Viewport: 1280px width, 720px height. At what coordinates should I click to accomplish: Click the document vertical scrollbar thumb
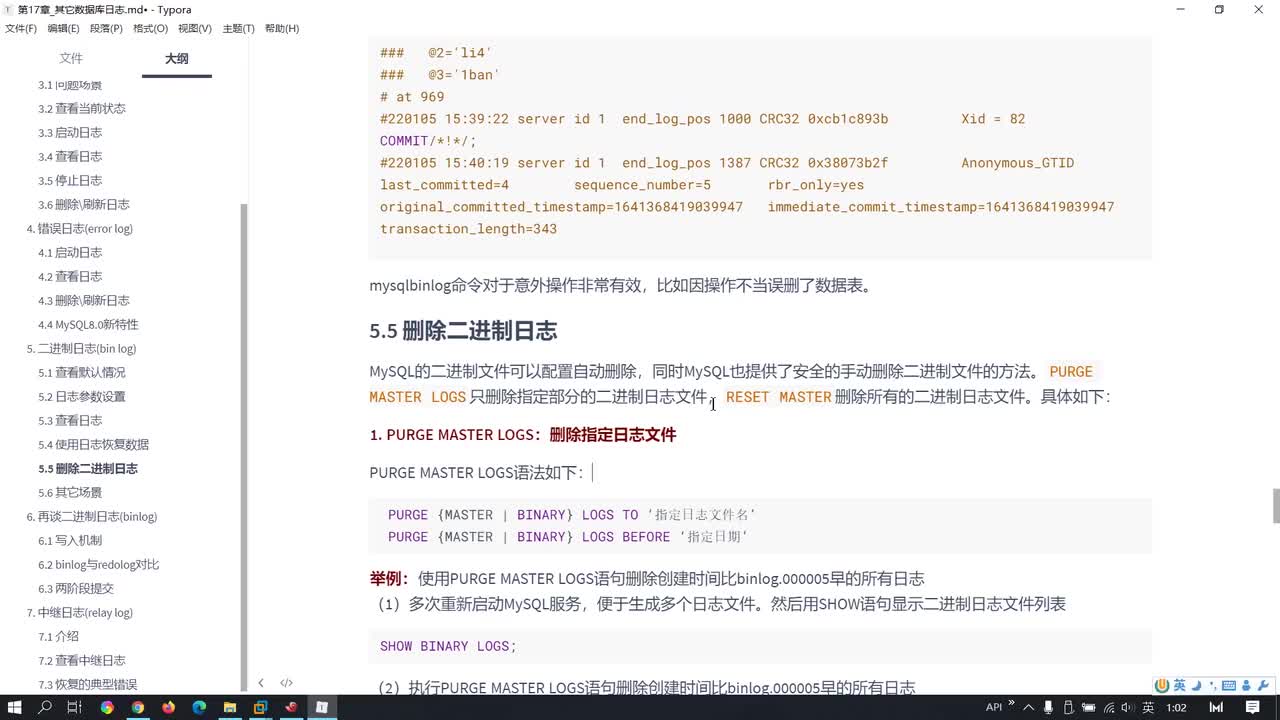click(1275, 506)
